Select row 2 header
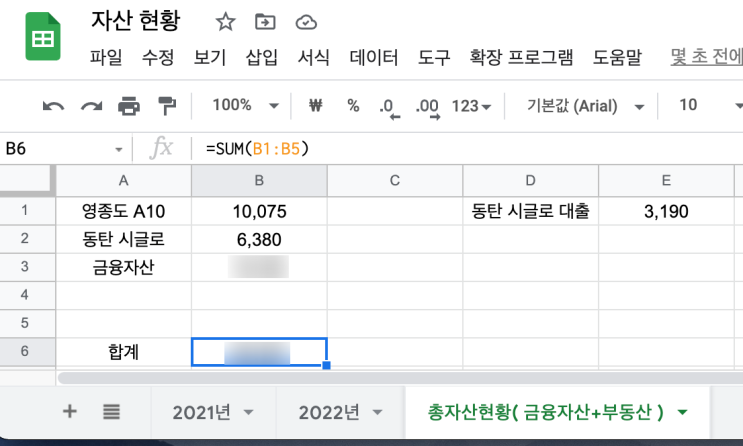 (x=27, y=239)
